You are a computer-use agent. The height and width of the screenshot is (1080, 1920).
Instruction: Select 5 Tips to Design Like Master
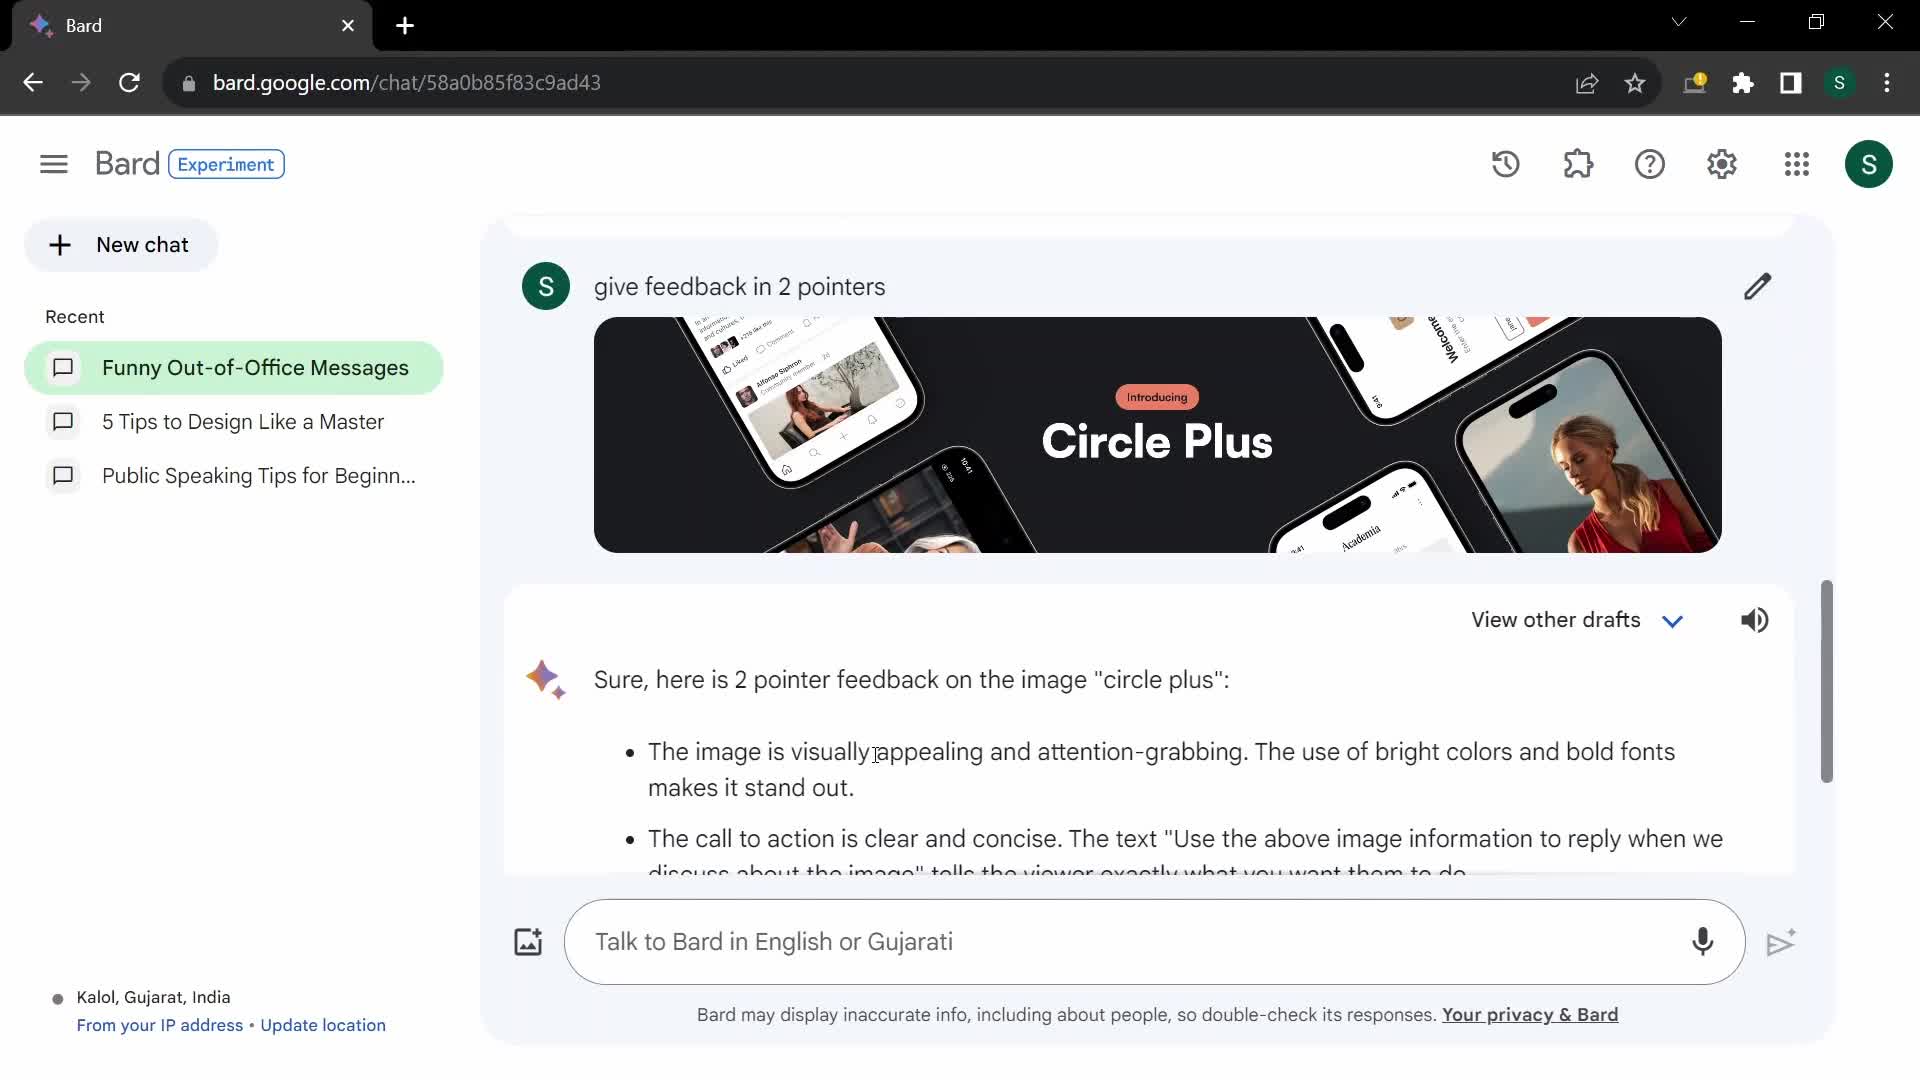point(243,421)
